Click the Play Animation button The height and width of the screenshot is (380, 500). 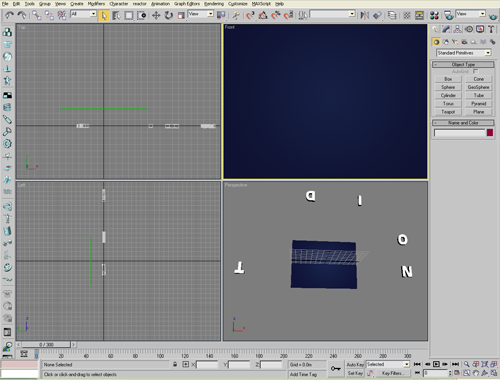coord(436,364)
